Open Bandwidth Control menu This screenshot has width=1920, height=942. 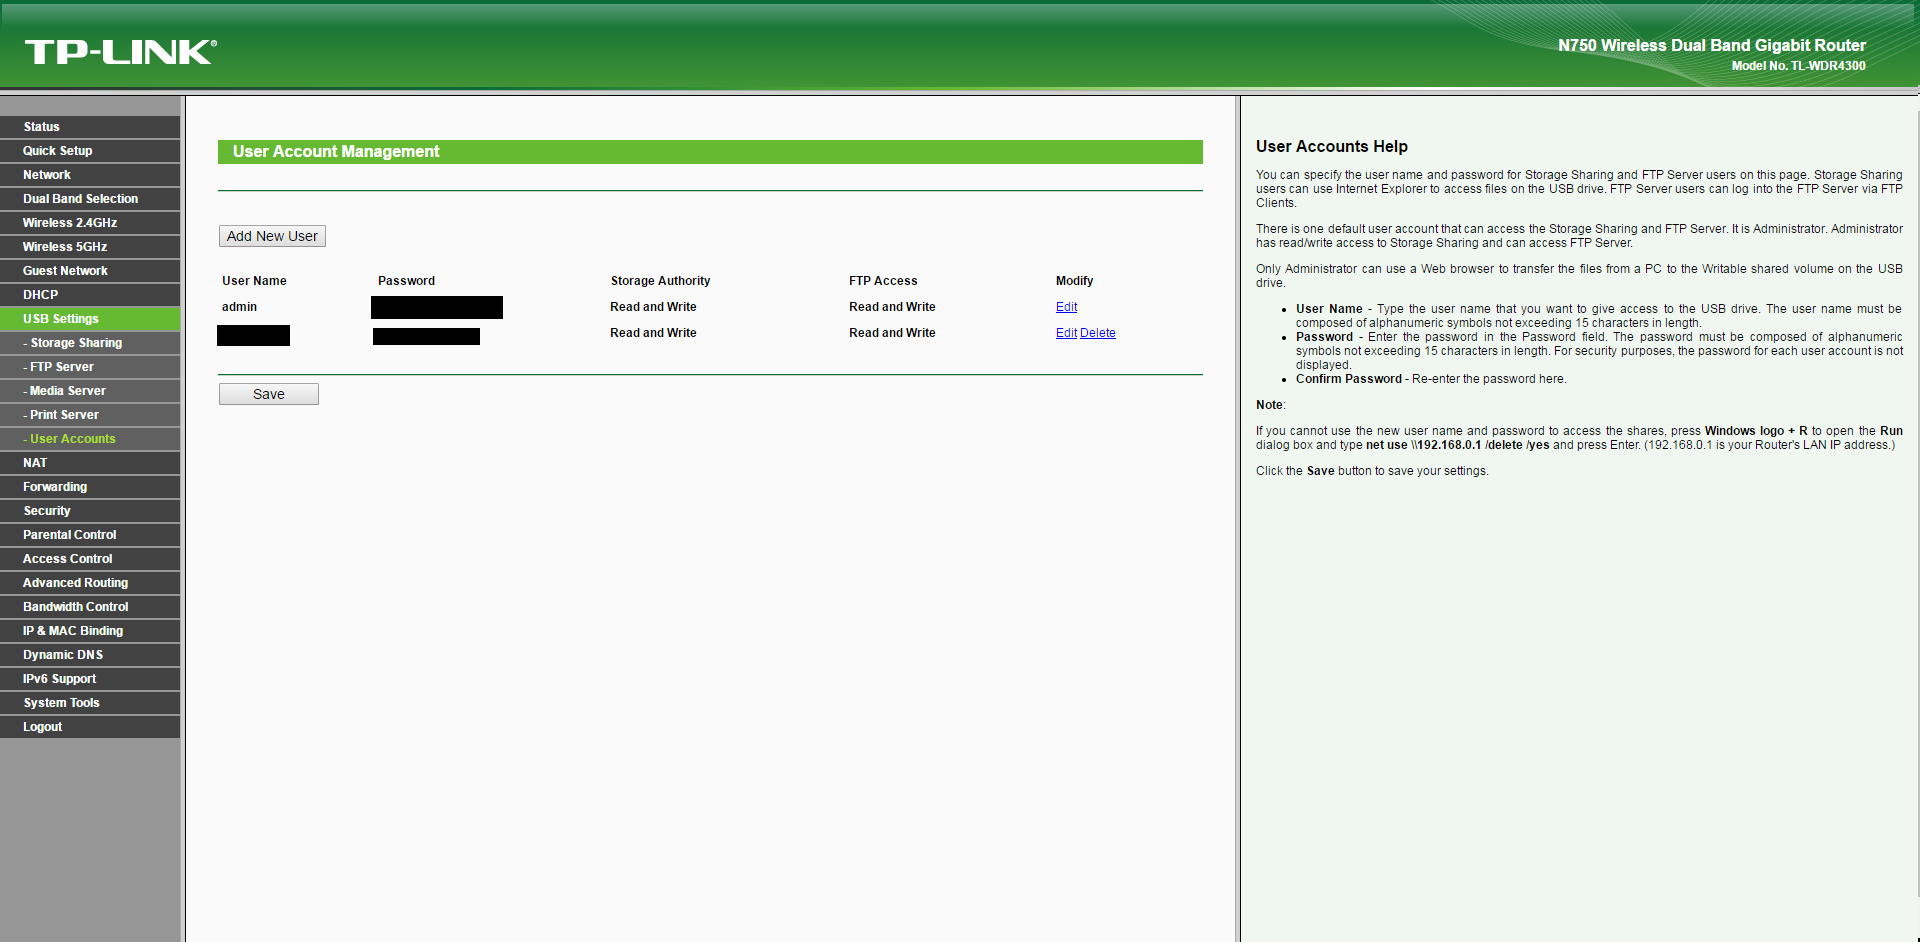[x=90, y=607]
